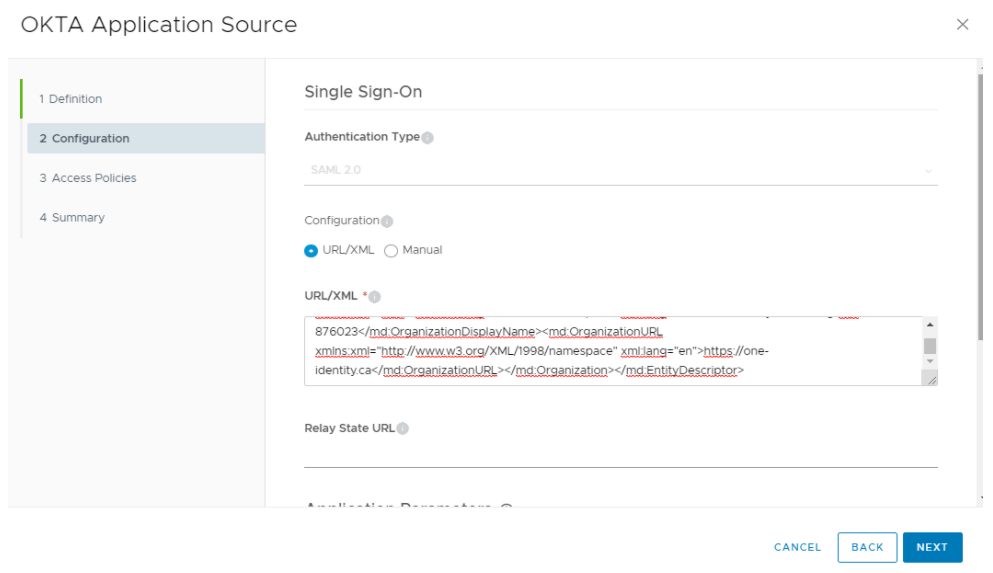Go to the 1 Definition step

(x=71, y=99)
